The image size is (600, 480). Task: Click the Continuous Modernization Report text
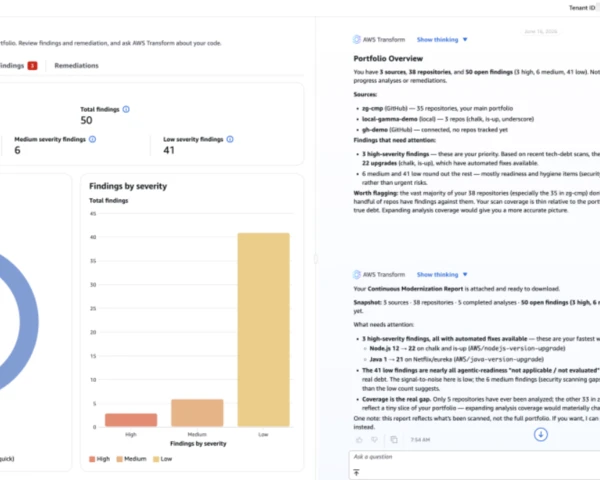pos(416,289)
